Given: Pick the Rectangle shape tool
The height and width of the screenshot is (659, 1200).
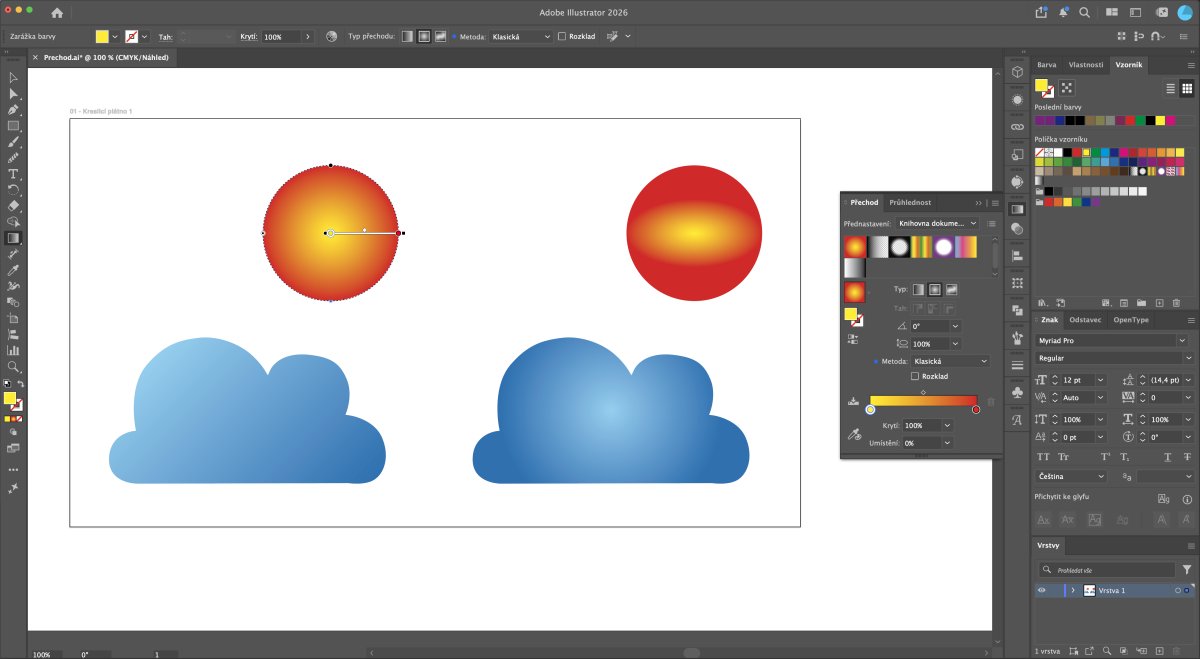Looking at the screenshot, I should click(13, 126).
